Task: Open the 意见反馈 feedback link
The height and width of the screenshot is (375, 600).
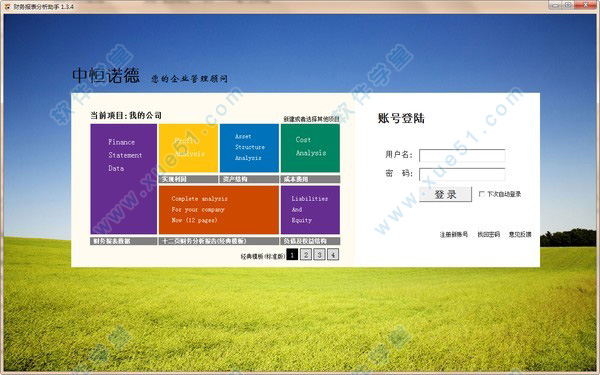Action: point(520,234)
